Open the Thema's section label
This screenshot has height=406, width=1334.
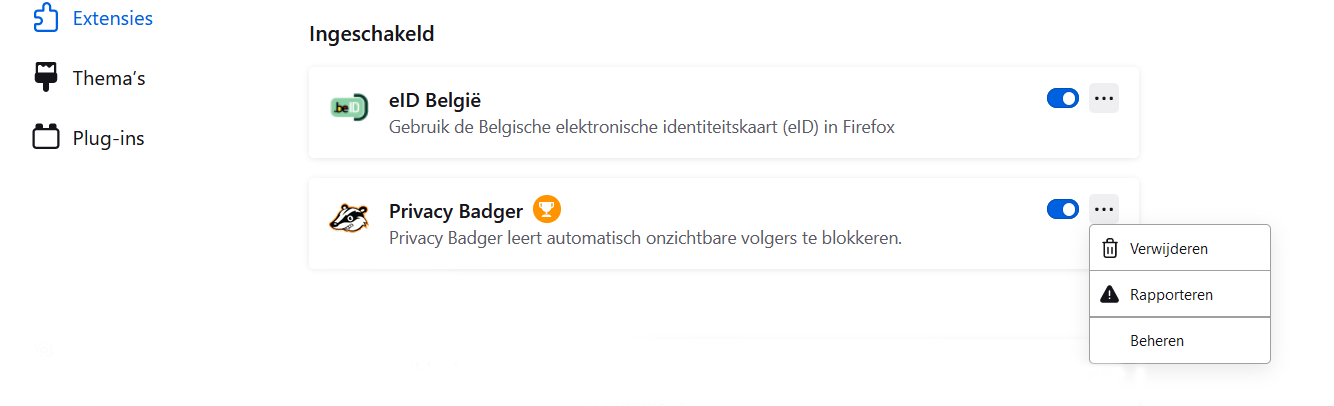tap(109, 78)
